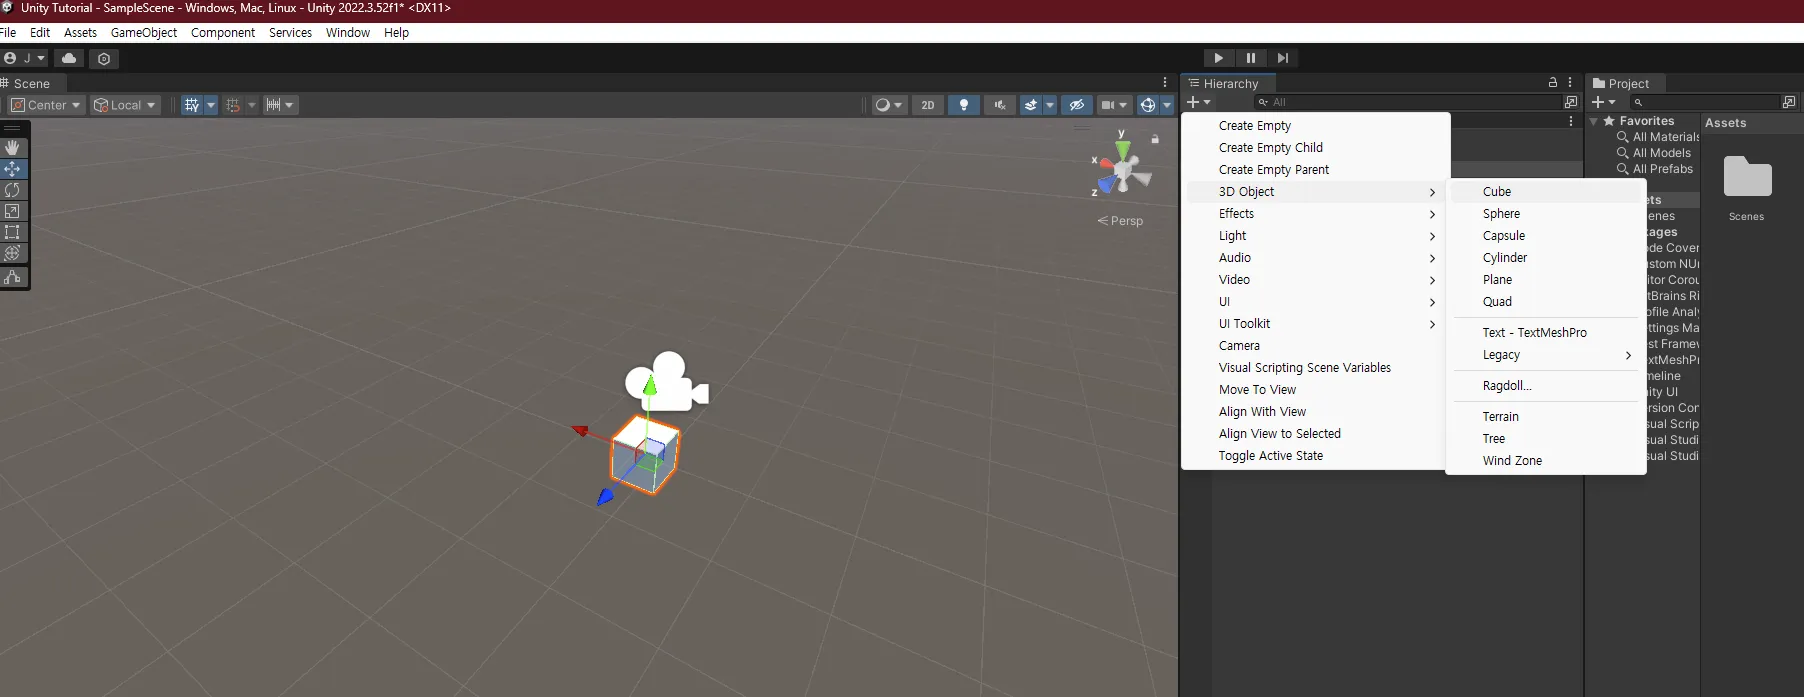Click the Hierarchy plus create button

[1199, 102]
